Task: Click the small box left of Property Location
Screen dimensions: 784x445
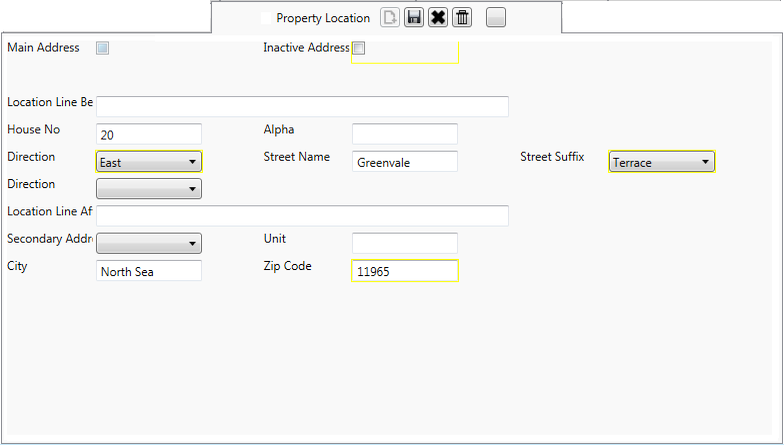Action: (x=265, y=18)
